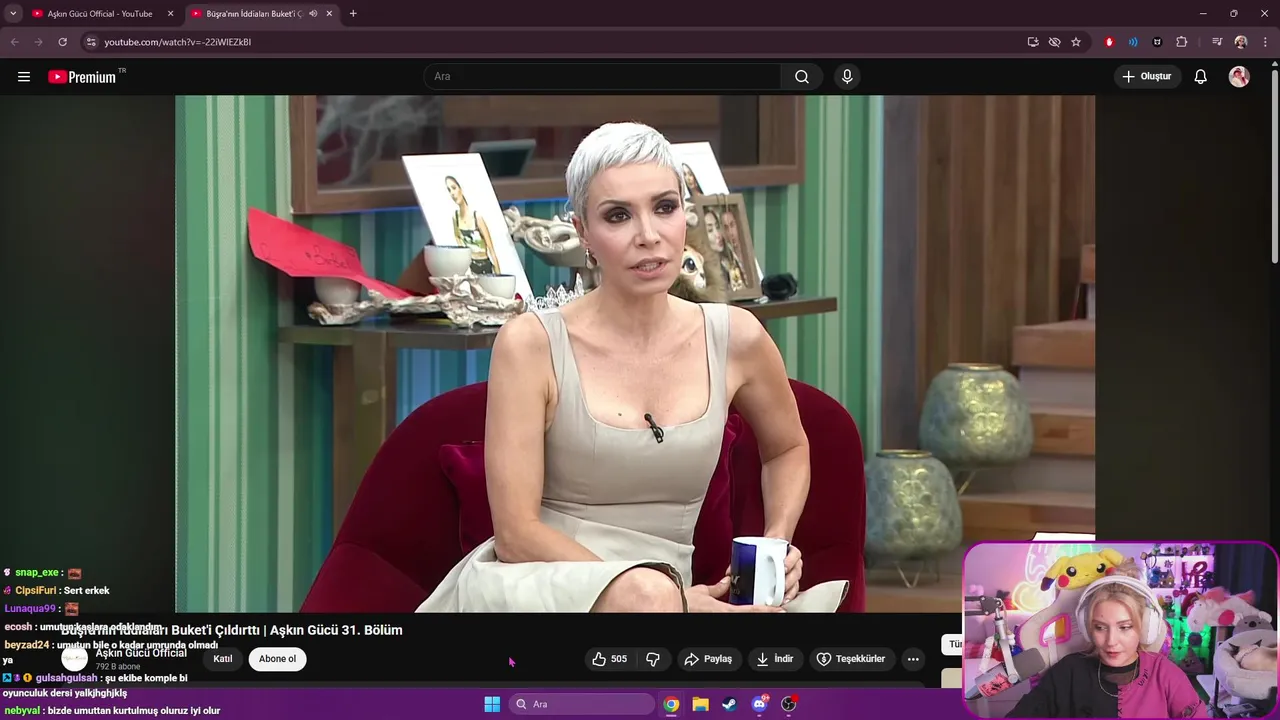The height and width of the screenshot is (720, 1280).
Task: Open the Chrome three-dot menu
Action: [1266, 42]
